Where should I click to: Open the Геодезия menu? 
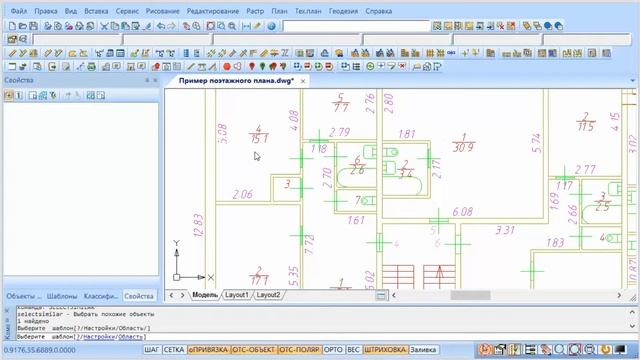343,11
